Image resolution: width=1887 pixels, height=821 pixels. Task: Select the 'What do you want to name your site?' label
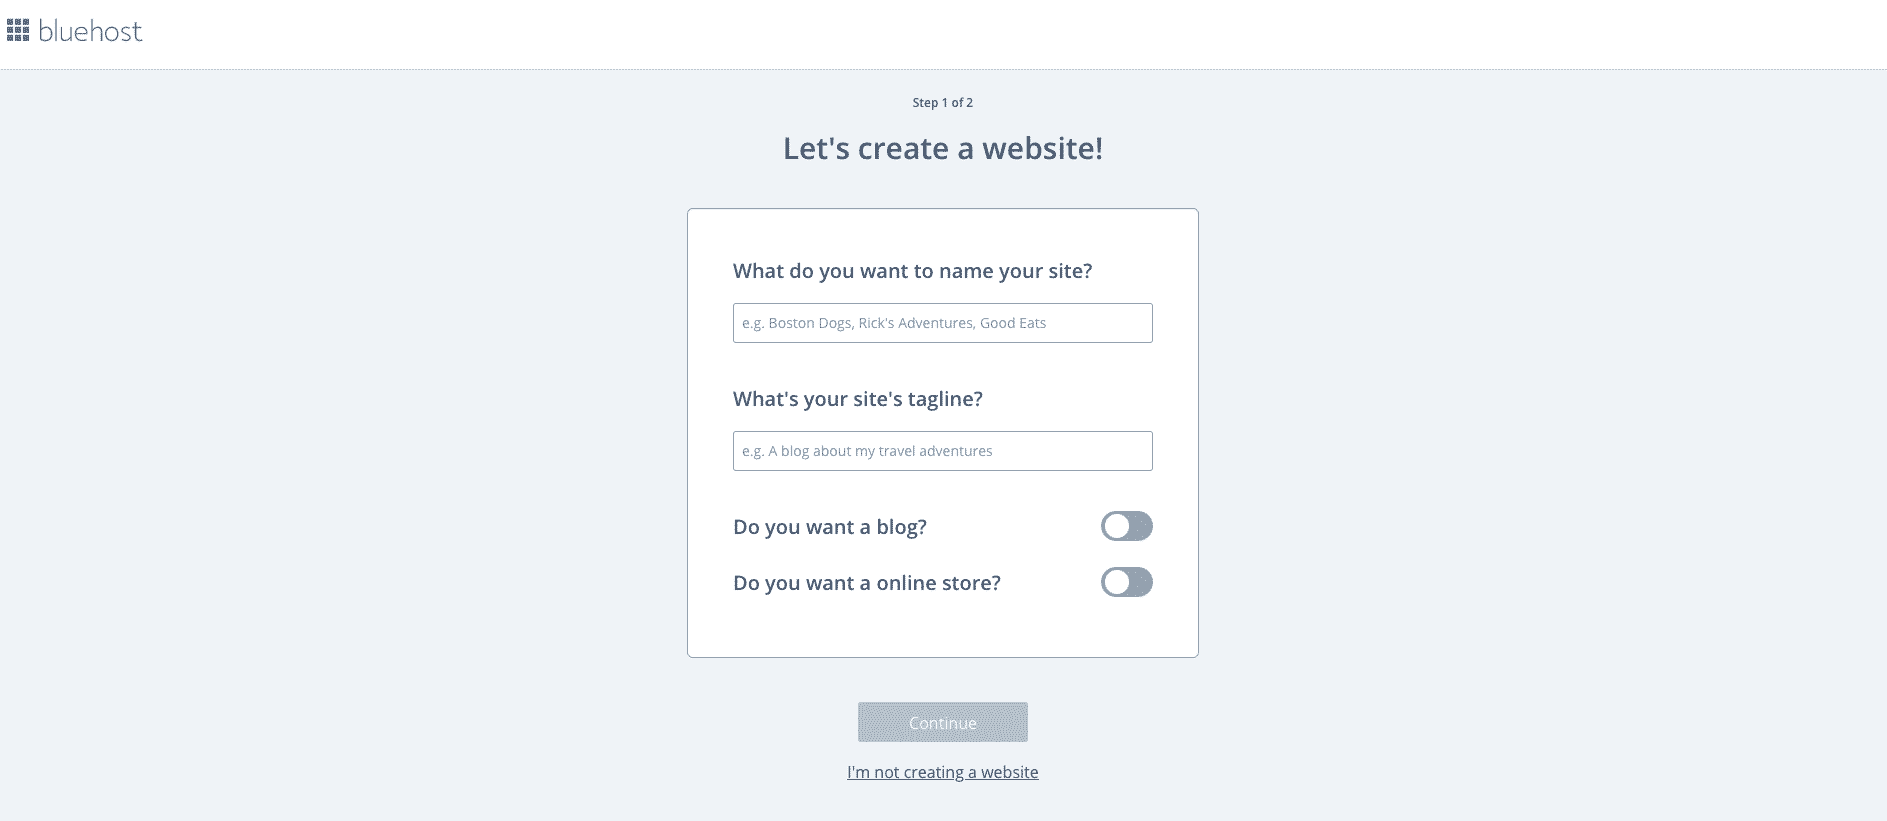point(912,271)
